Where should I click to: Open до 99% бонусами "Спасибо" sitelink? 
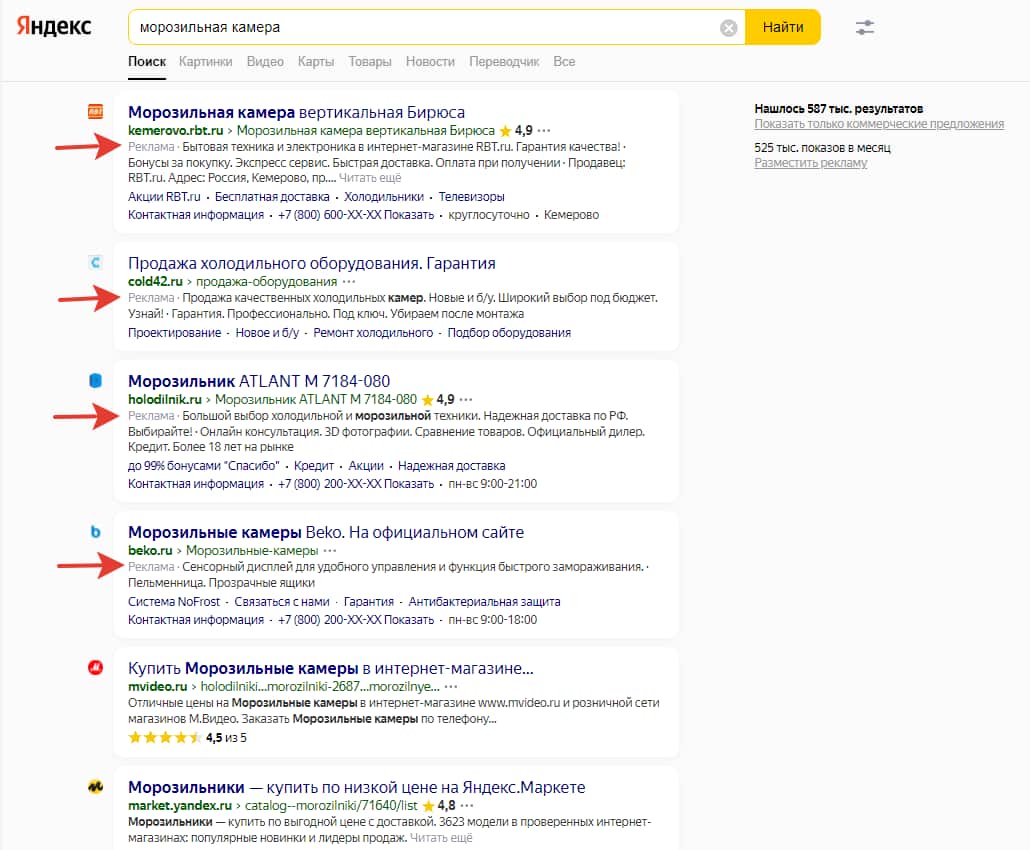[x=204, y=466]
